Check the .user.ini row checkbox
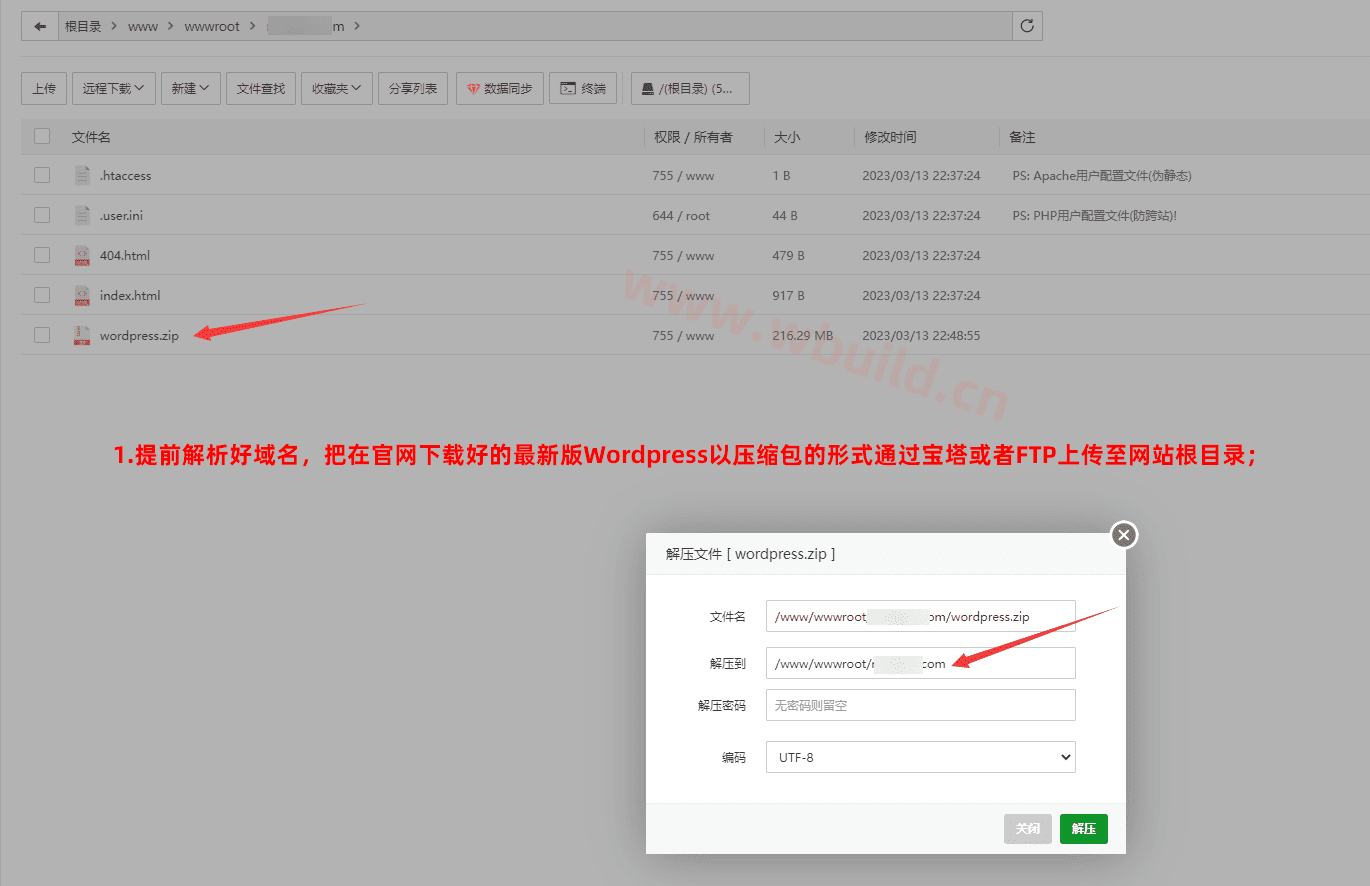The height and width of the screenshot is (886, 1370). point(42,215)
